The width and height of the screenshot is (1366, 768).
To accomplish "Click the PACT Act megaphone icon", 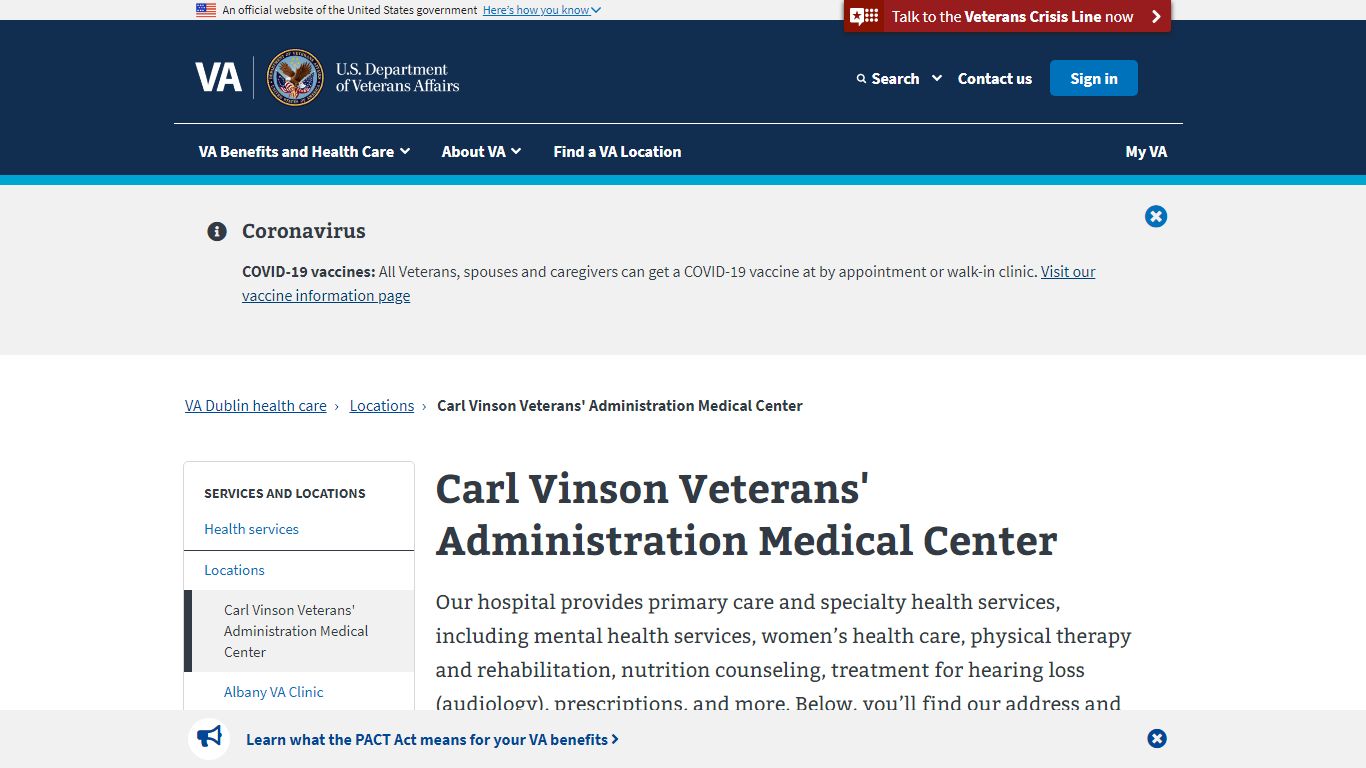I will click(x=209, y=738).
